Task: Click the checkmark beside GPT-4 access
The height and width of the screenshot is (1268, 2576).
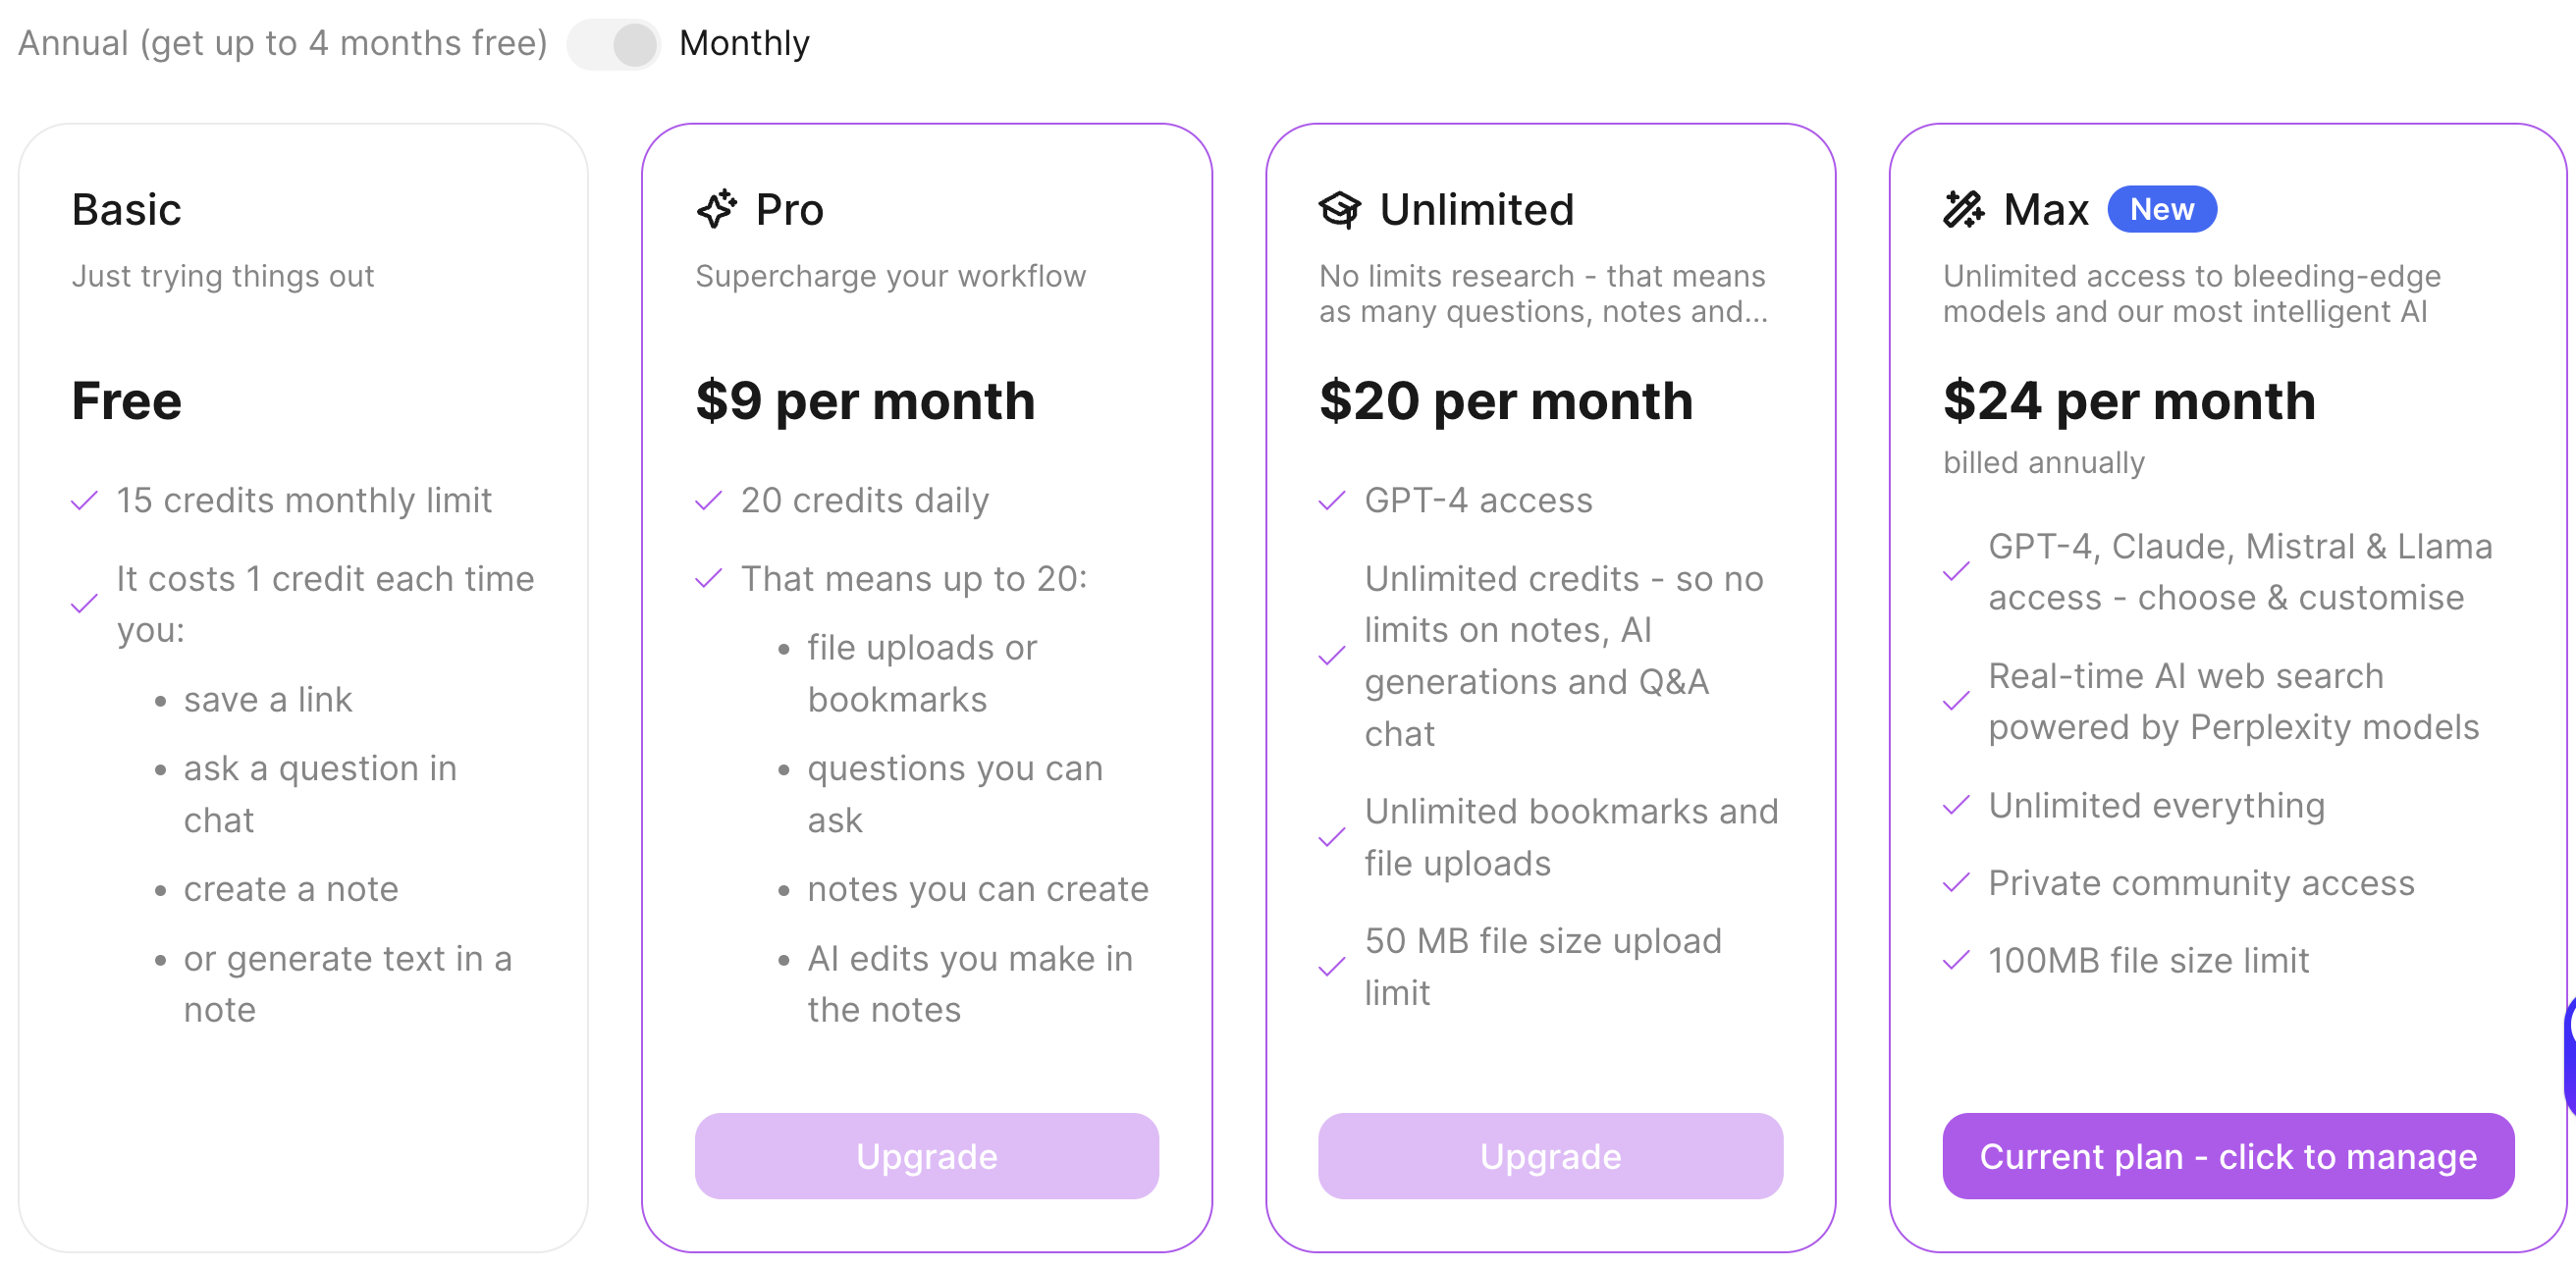Action: pyautogui.click(x=1331, y=501)
